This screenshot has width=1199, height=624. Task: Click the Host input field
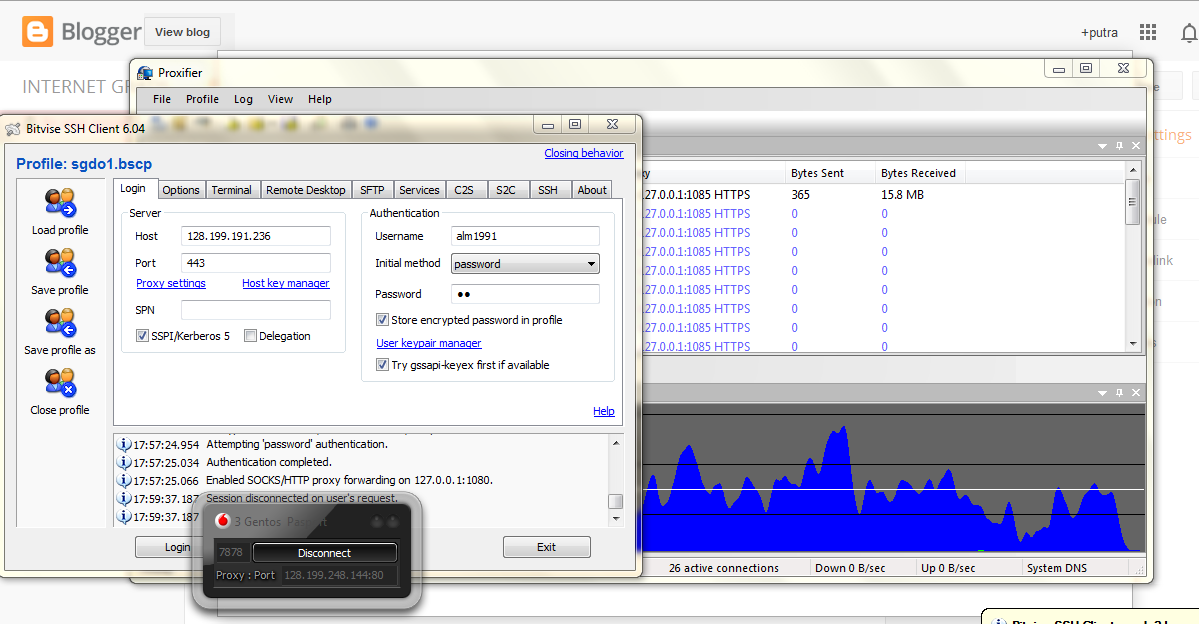click(x=256, y=236)
